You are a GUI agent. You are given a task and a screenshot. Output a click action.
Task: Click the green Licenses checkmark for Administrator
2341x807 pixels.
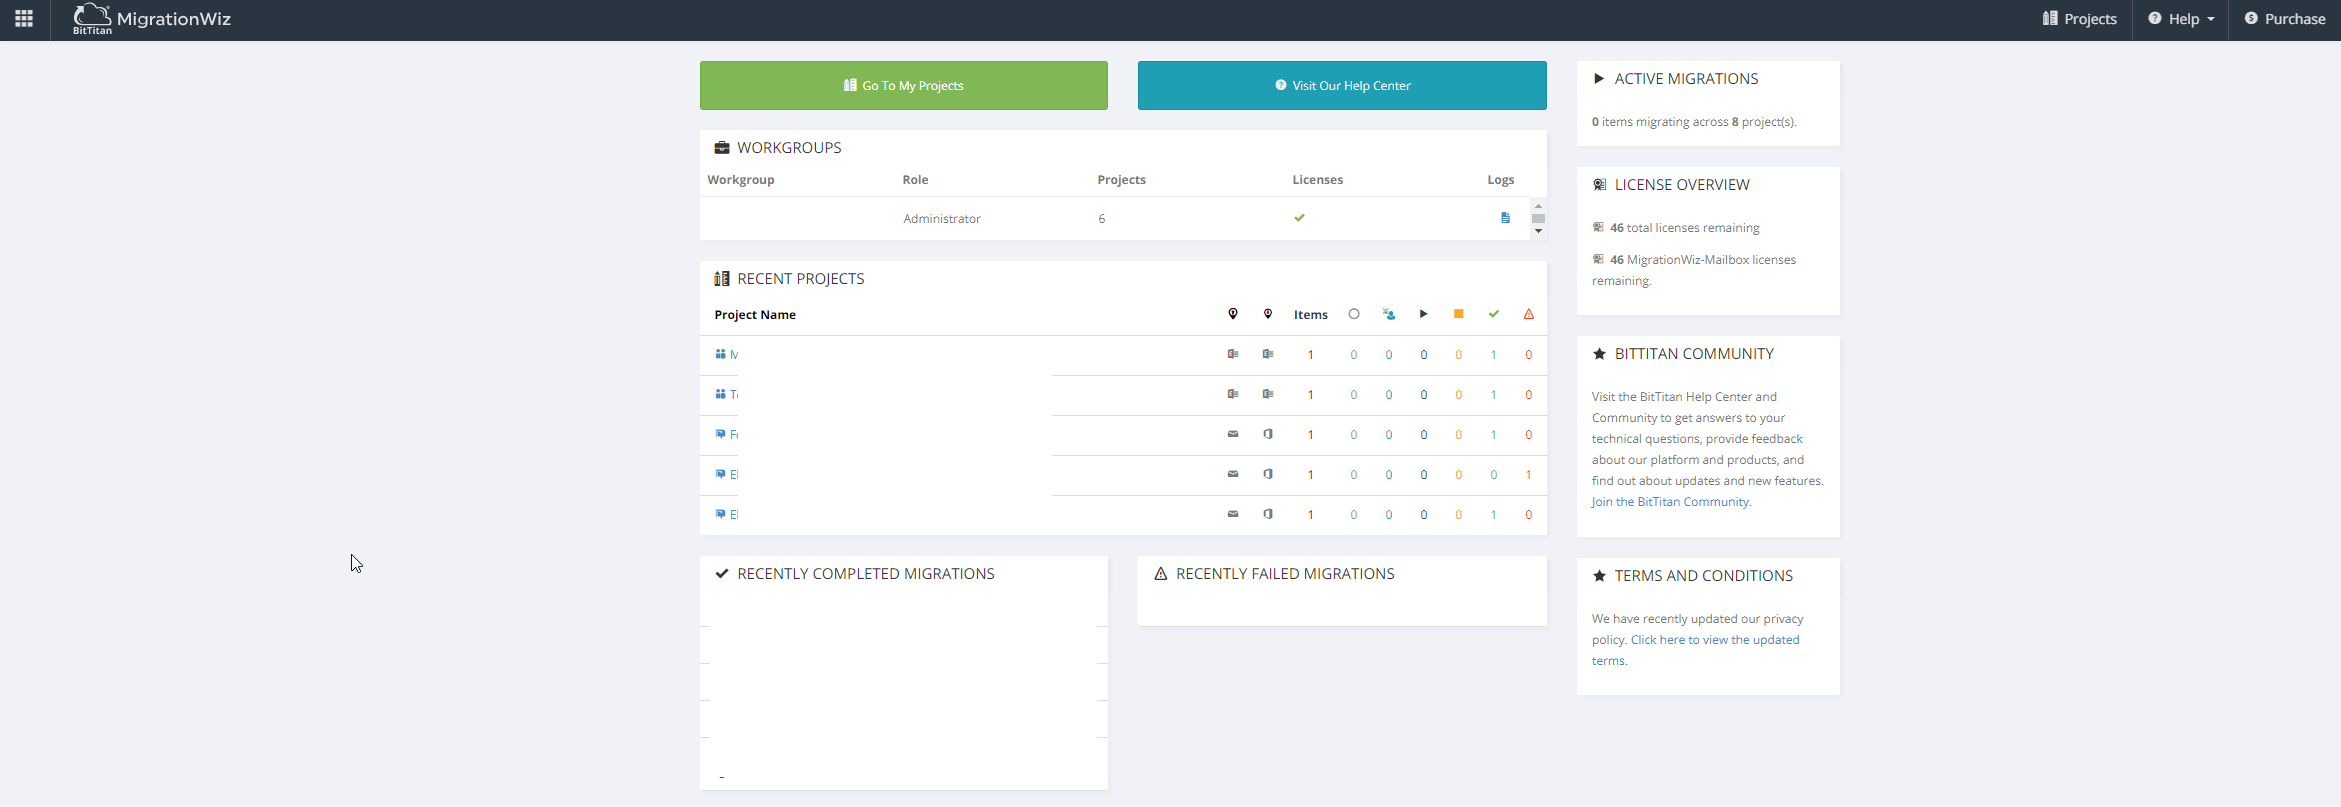tap(1299, 218)
